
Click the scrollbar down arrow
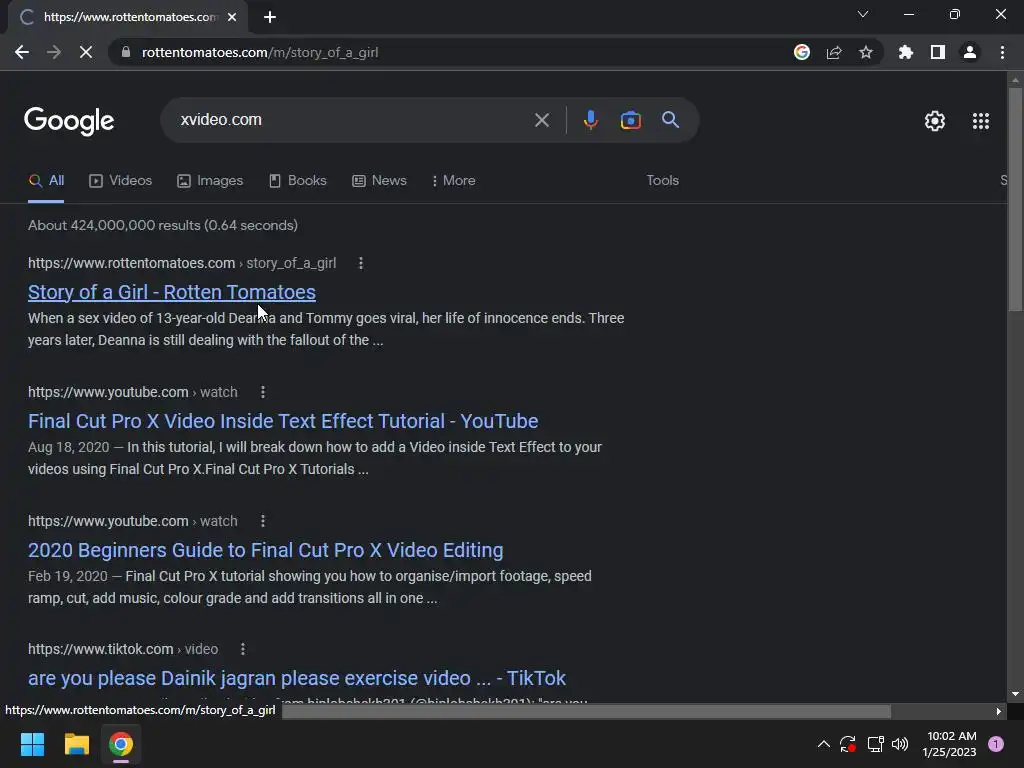click(x=1015, y=694)
